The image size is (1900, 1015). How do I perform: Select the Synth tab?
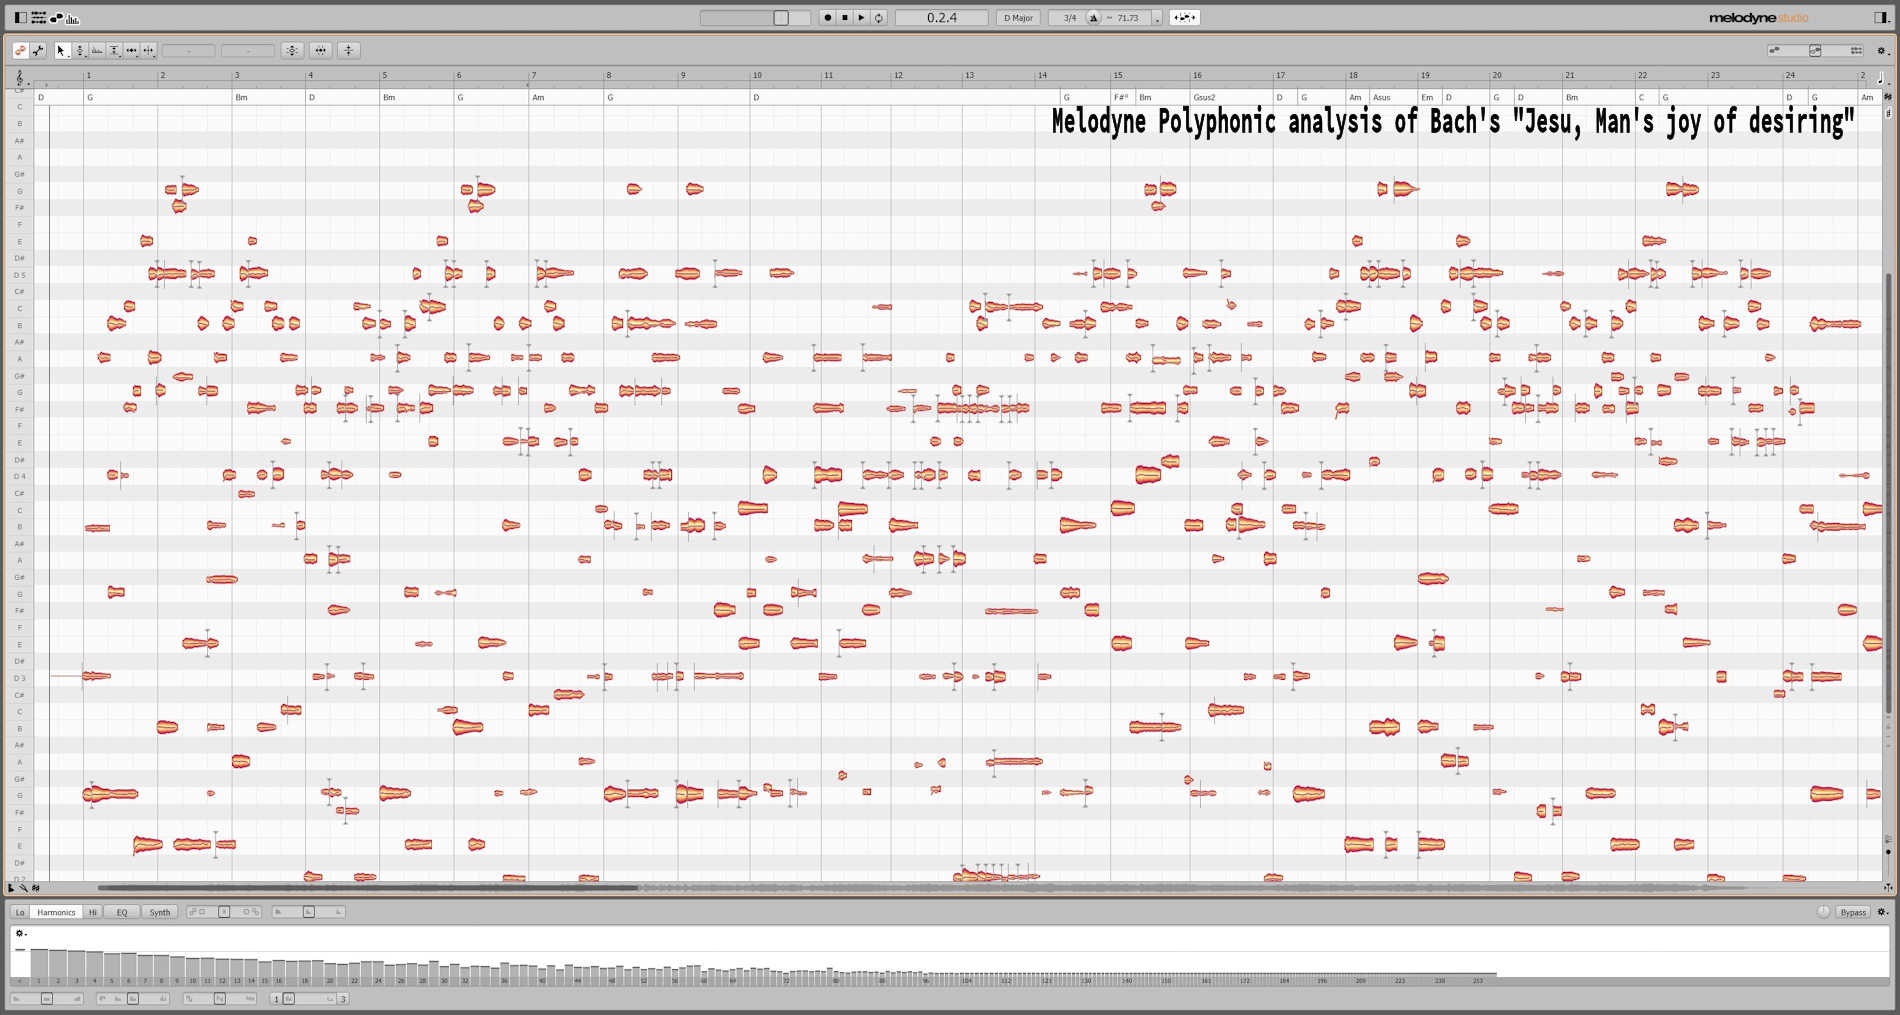tap(160, 912)
